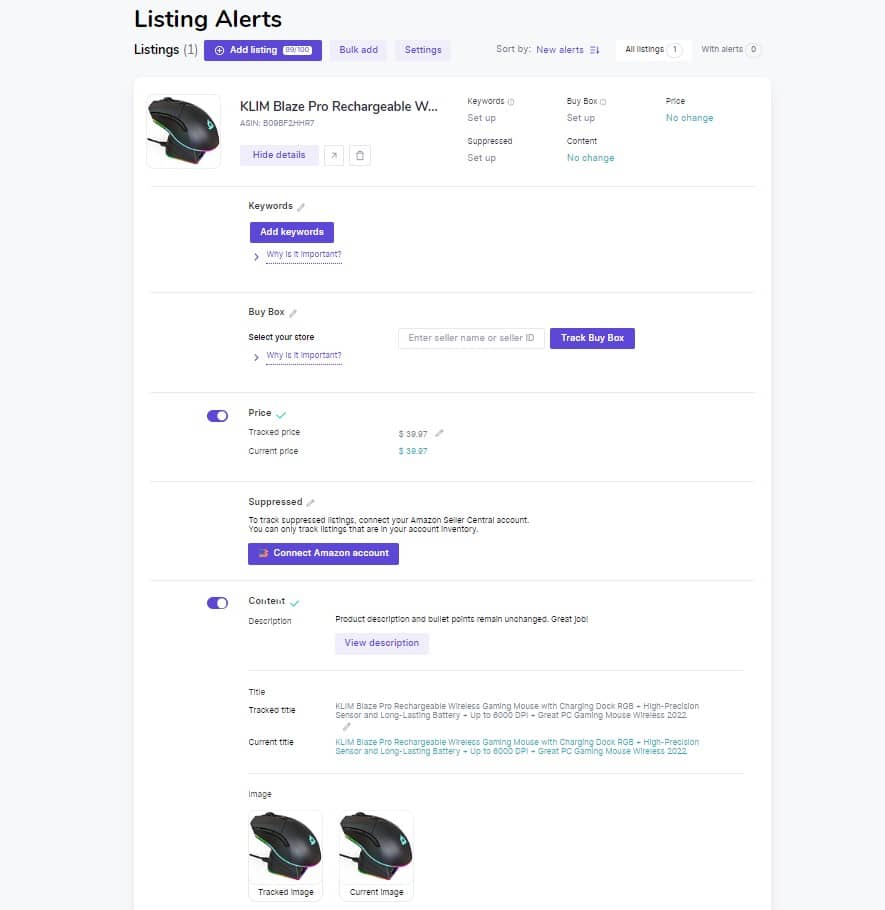Expand Why is it important under Buy Box

(x=304, y=355)
